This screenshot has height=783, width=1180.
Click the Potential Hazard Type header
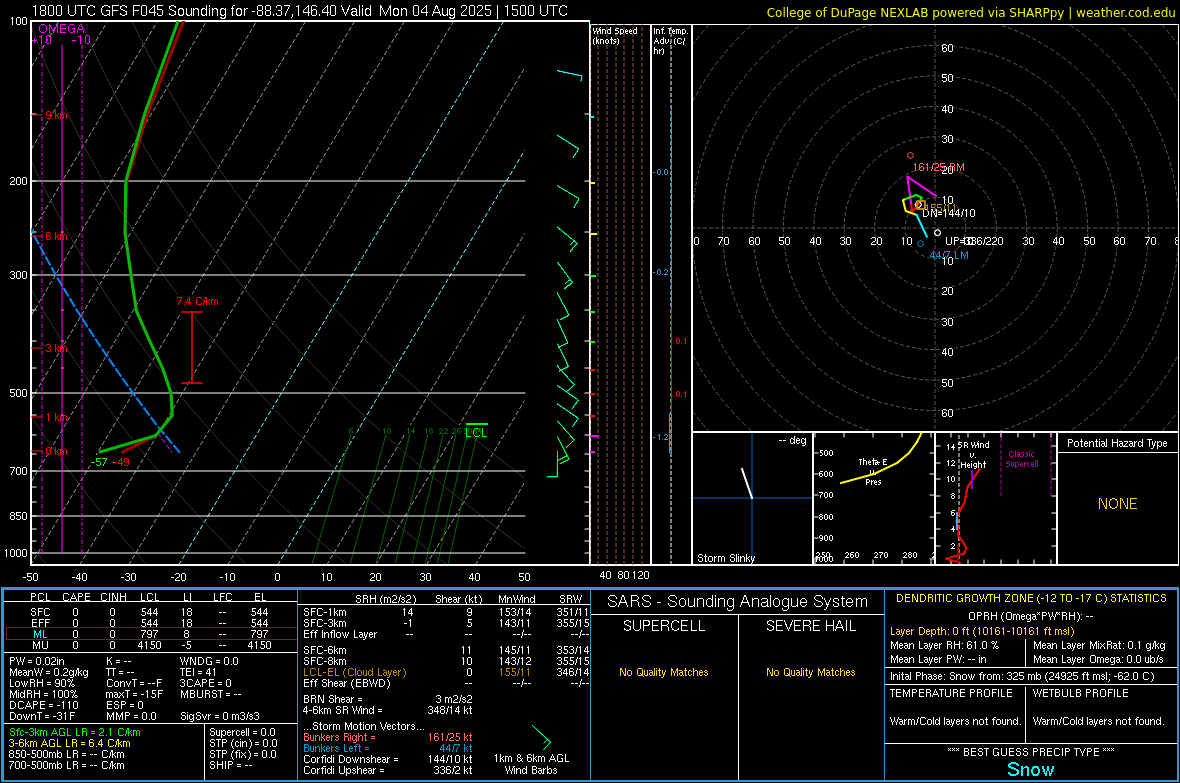point(1117,443)
